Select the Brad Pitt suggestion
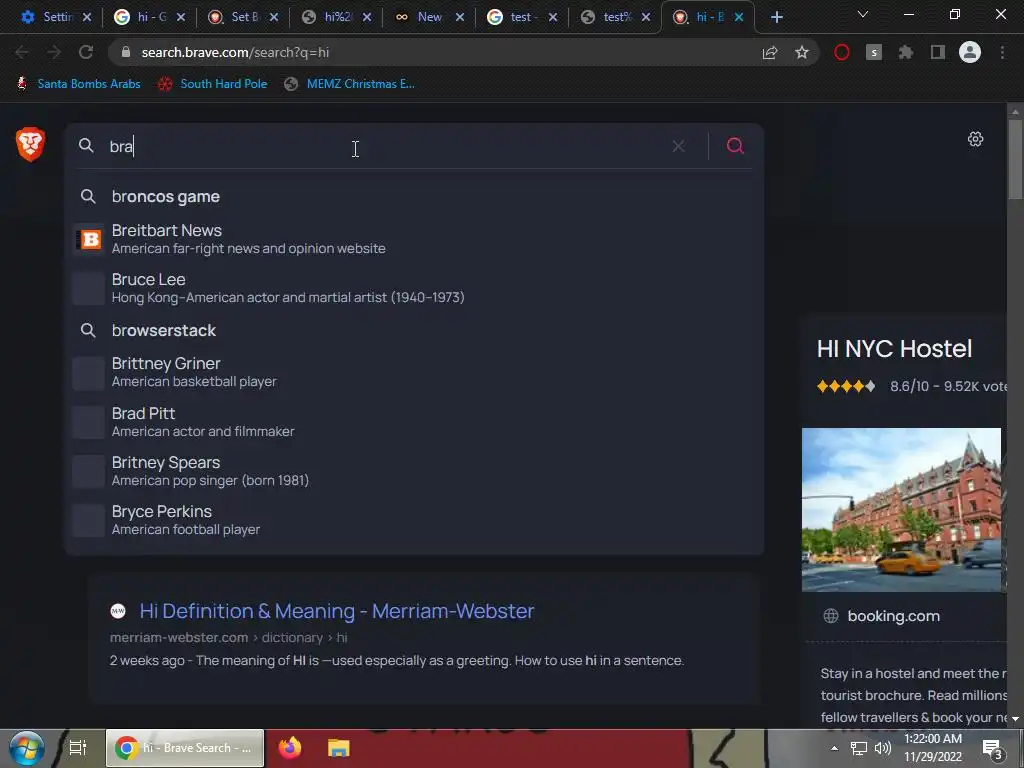1024x768 pixels. (414, 422)
